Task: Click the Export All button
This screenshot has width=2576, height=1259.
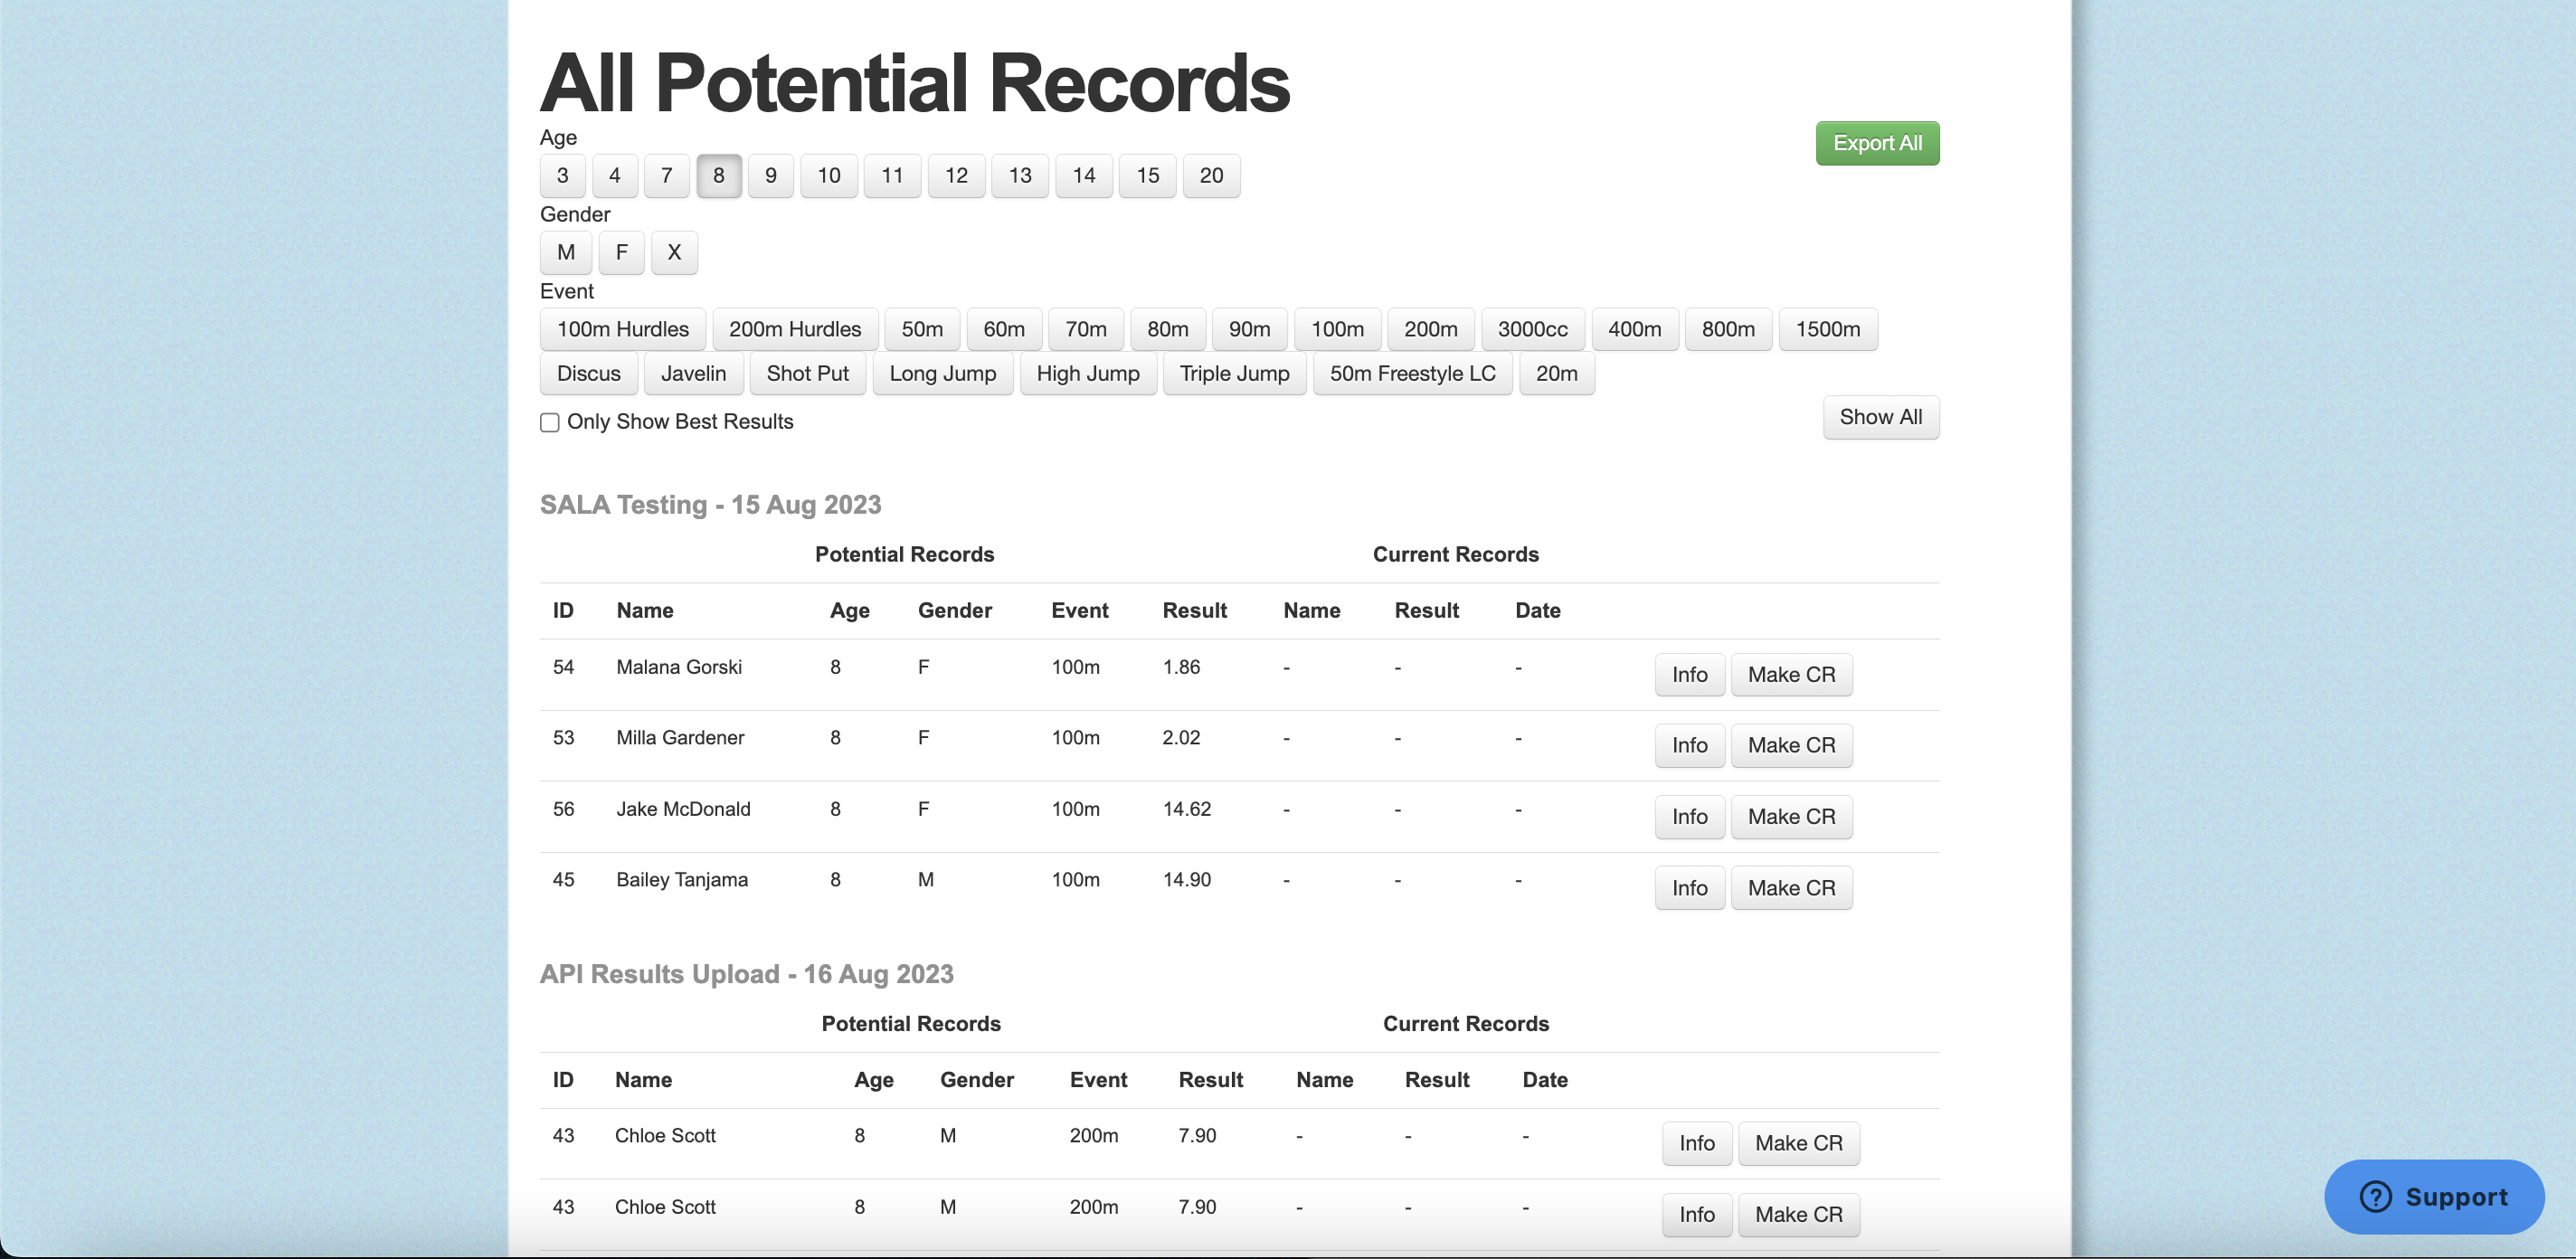Action: point(1877,143)
